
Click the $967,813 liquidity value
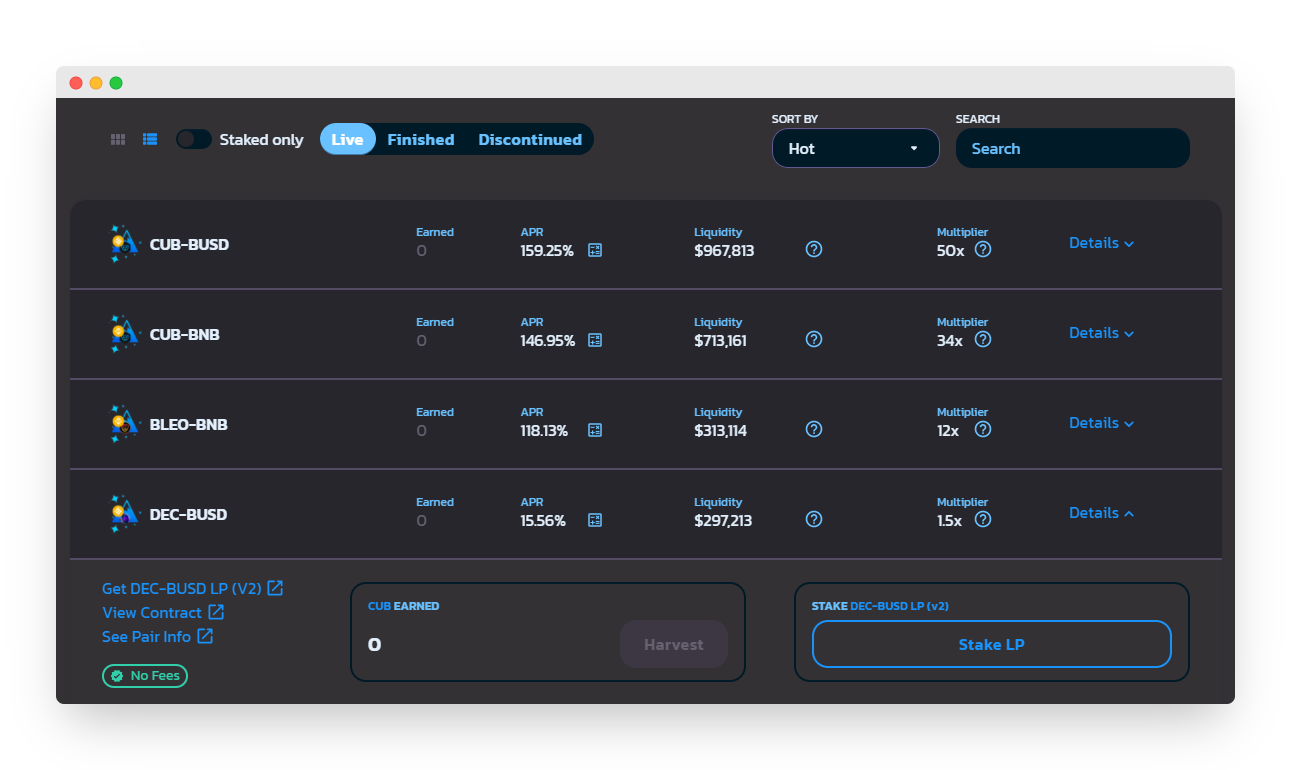[x=724, y=250]
